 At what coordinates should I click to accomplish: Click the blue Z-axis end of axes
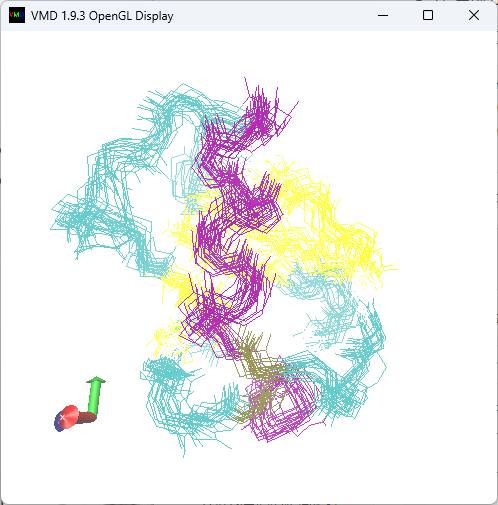(x=58, y=422)
